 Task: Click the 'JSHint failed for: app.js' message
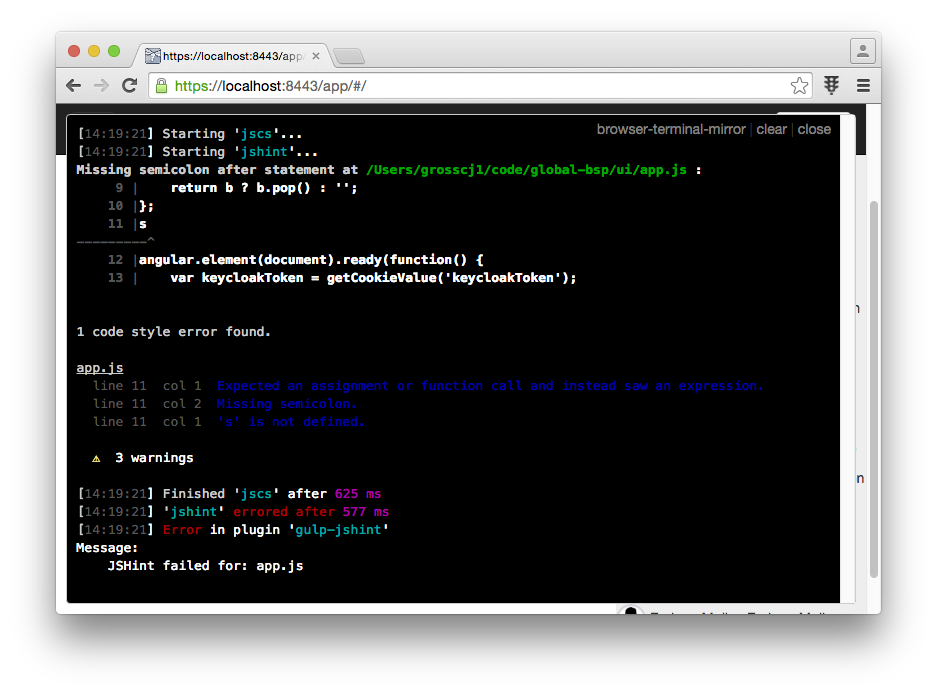pos(205,566)
